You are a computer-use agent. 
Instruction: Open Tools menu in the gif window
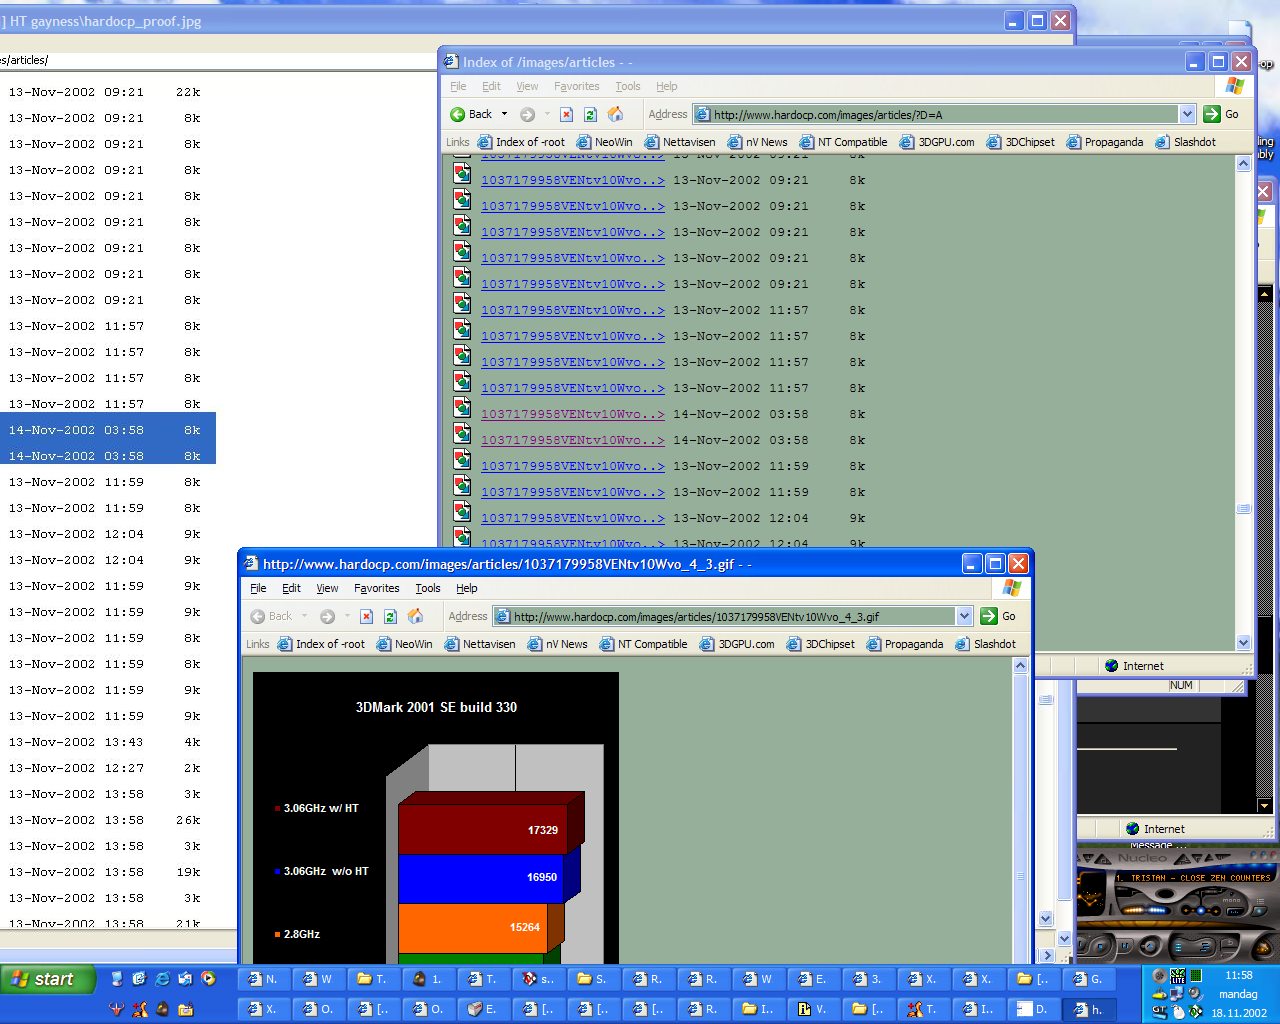coord(428,588)
